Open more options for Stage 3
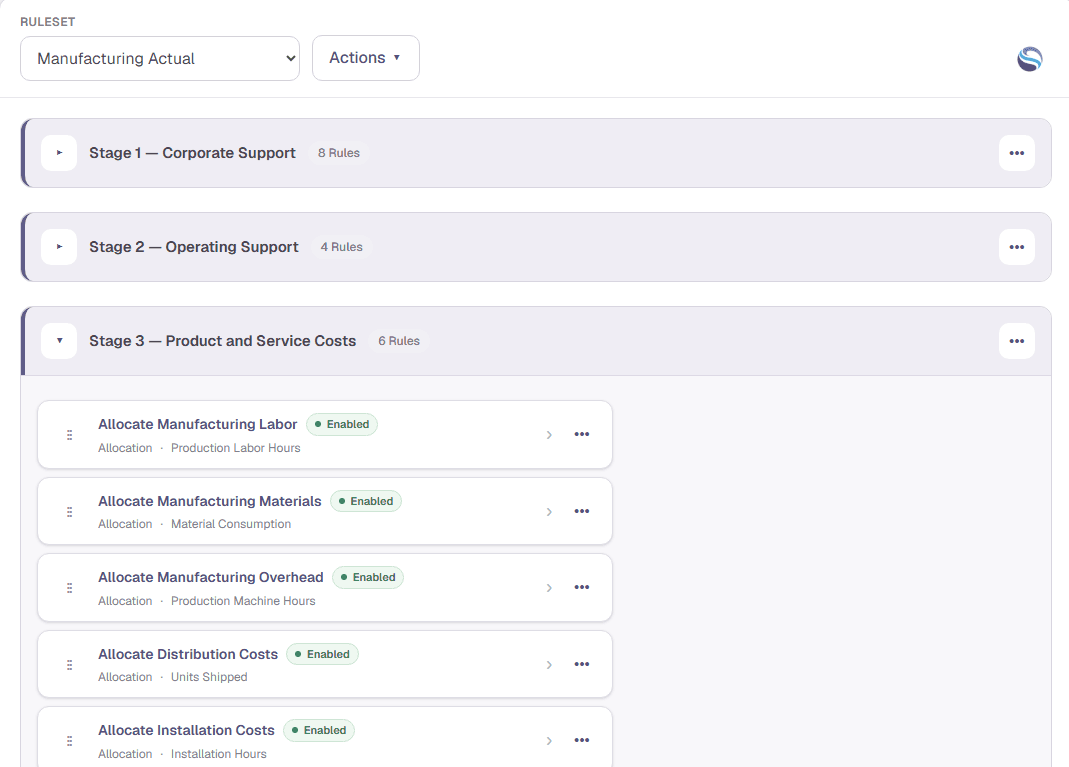The image size is (1069, 767). click(x=1017, y=341)
